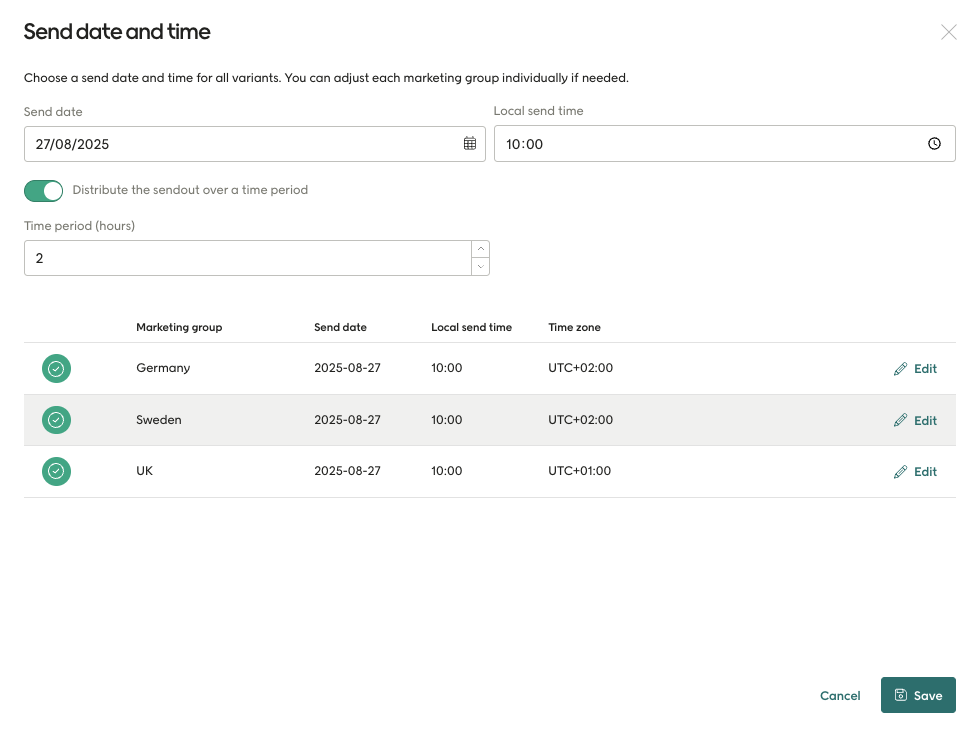Click the save icon inside the Save button
The height and width of the screenshot is (734, 980).
tap(901, 695)
